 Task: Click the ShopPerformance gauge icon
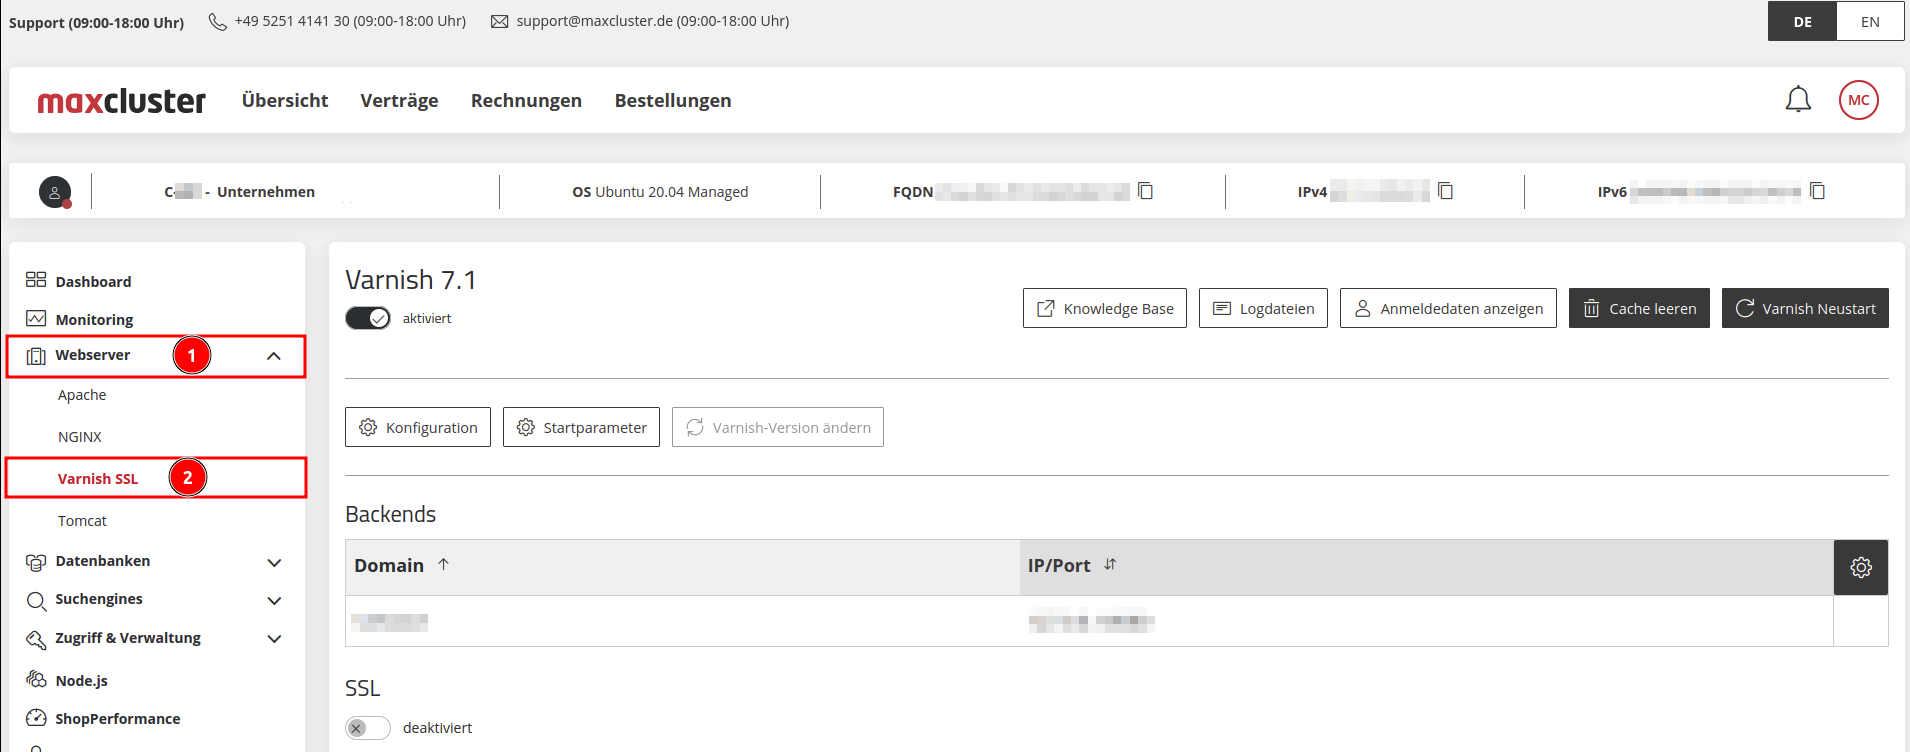click(x=36, y=718)
